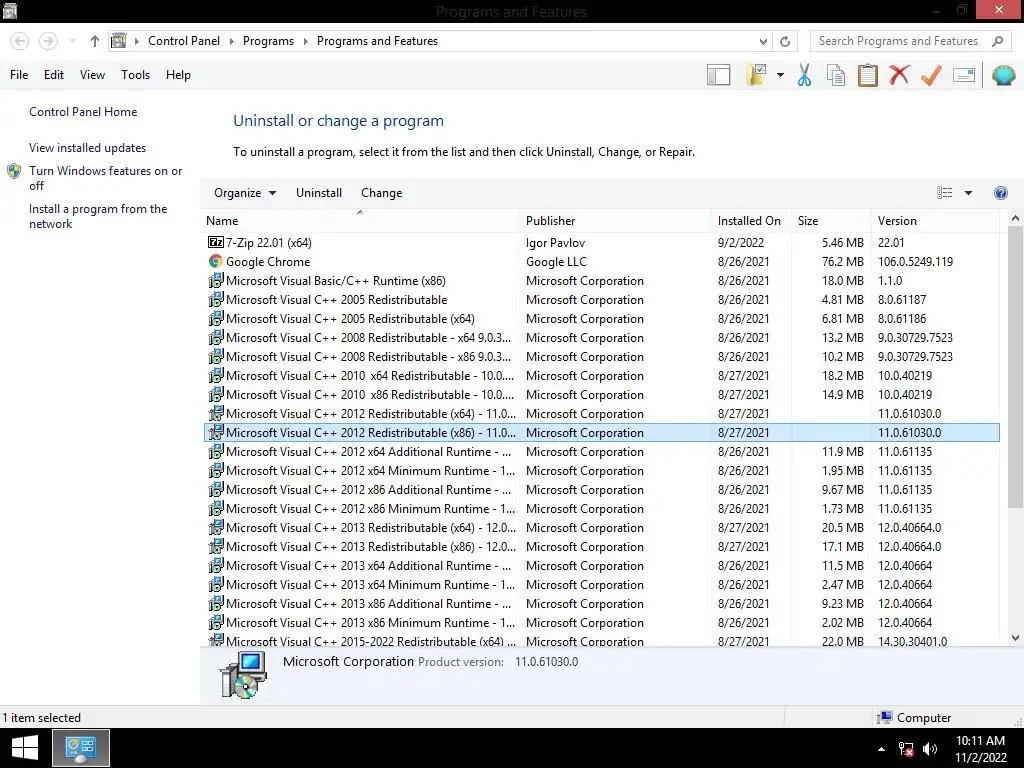Click the Refresh button in address bar

click(x=785, y=41)
